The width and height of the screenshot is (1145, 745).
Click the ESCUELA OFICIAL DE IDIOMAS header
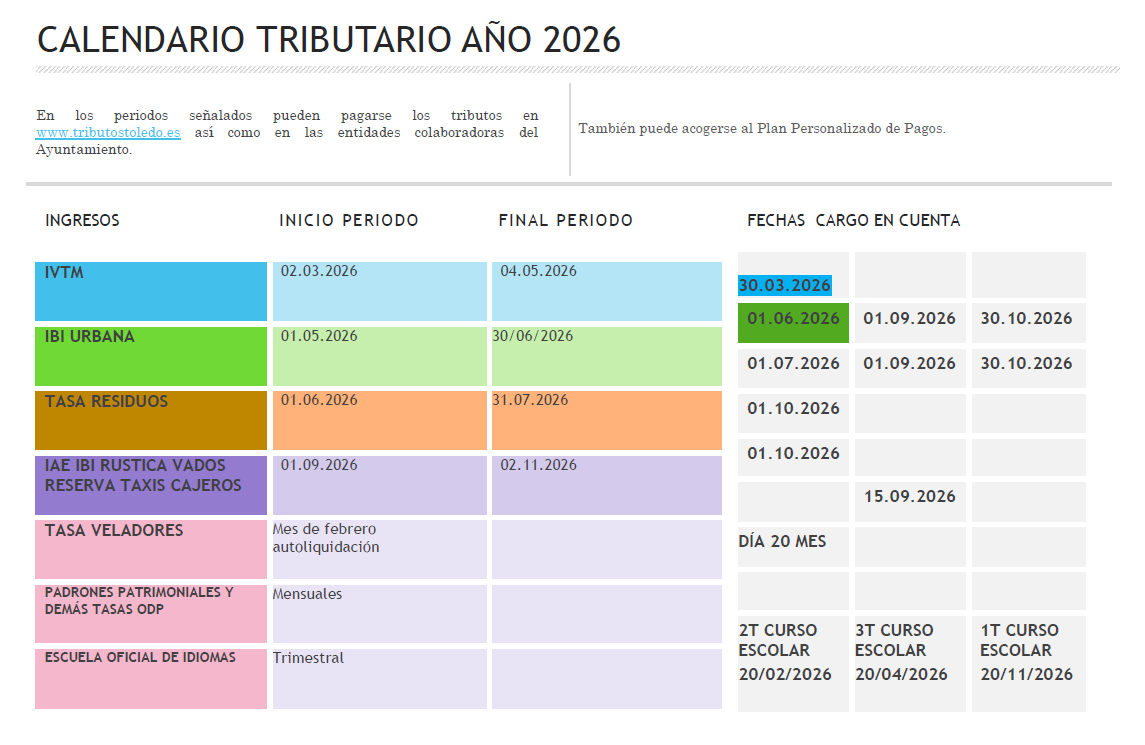150,678
